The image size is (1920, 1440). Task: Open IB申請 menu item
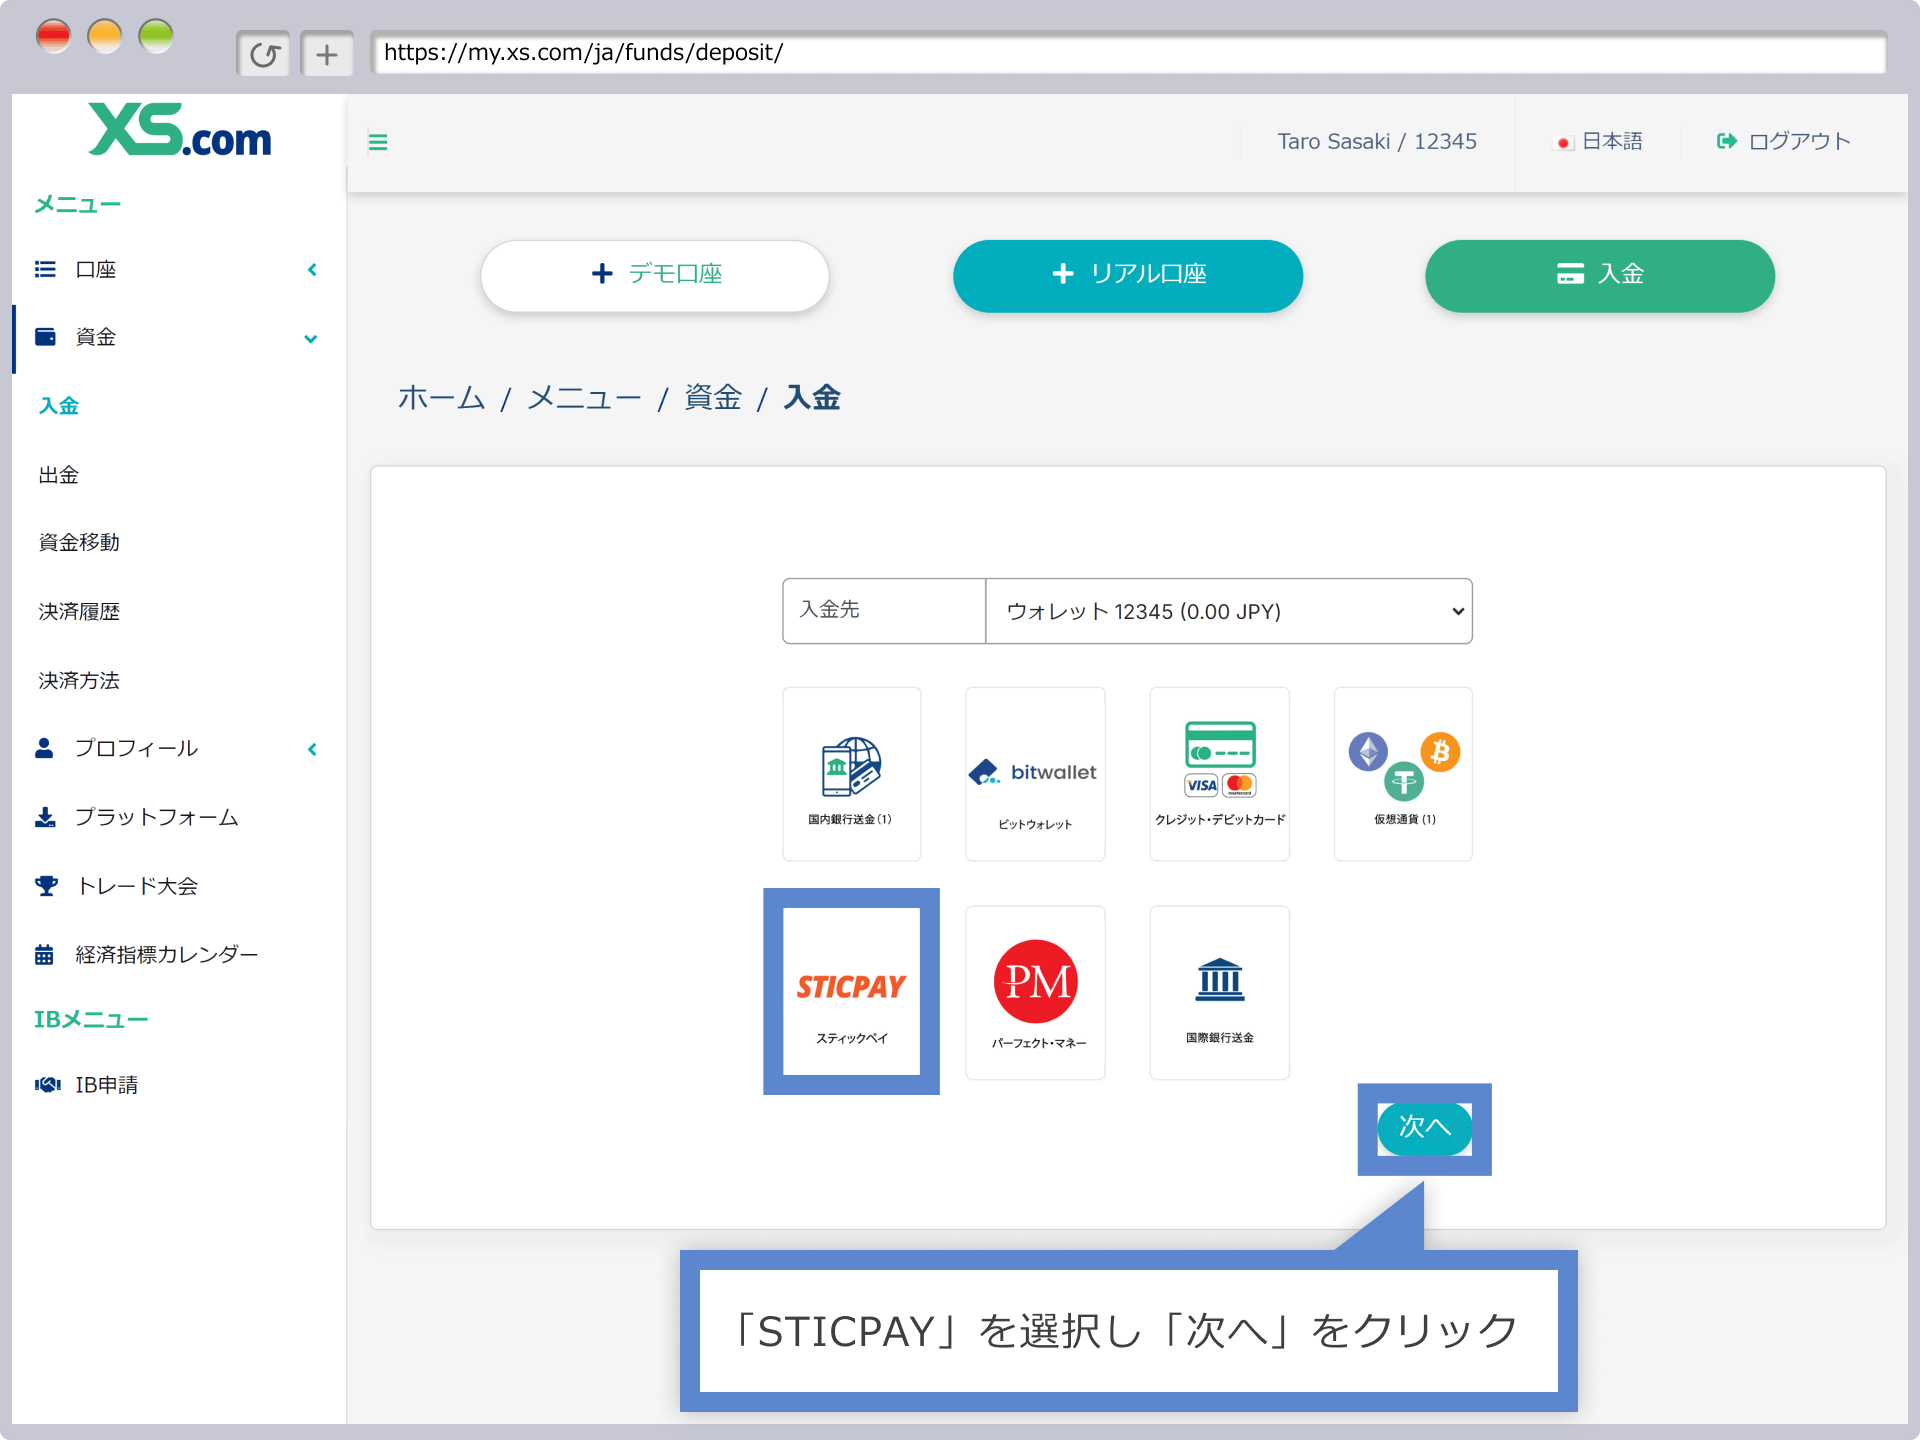107,1085
